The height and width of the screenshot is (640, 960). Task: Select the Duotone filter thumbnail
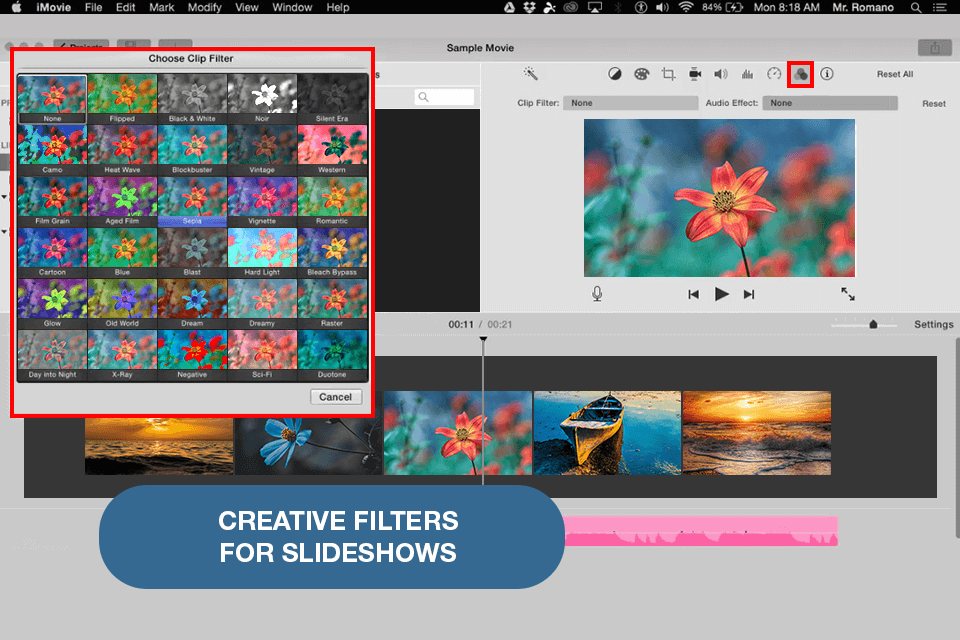(x=332, y=355)
